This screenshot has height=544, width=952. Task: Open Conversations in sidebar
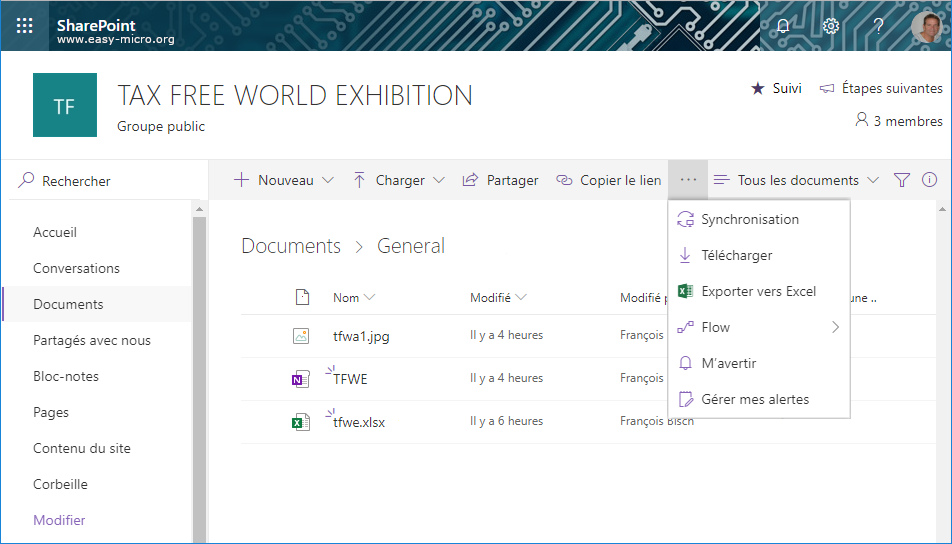pos(76,268)
